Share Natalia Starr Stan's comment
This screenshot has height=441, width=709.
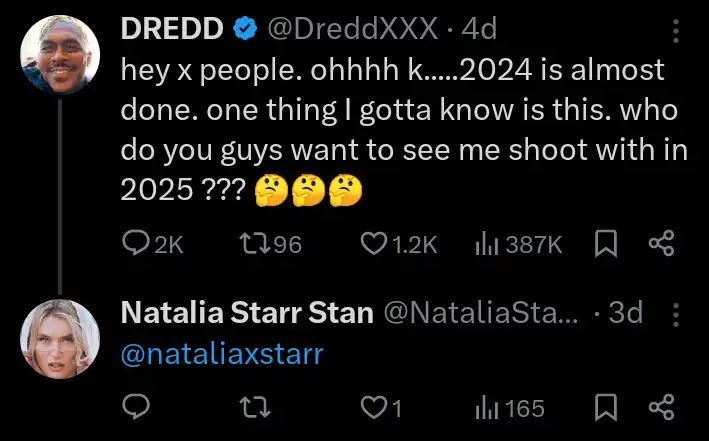coord(661,408)
